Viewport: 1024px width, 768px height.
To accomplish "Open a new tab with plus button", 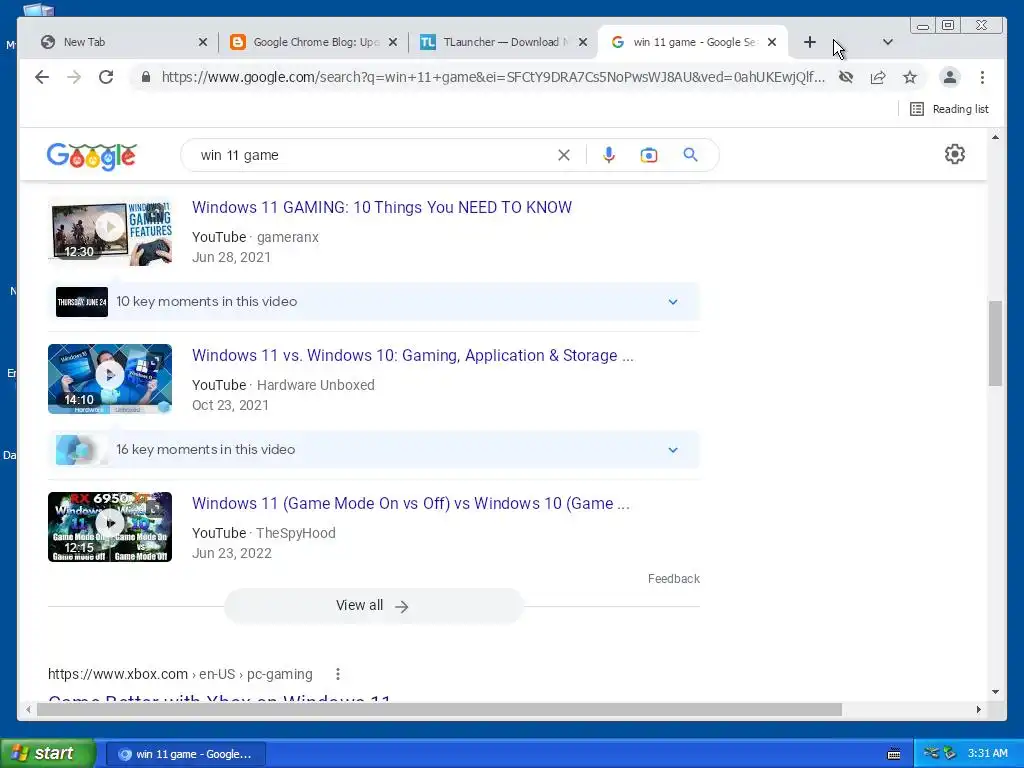I will tap(809, 42).
